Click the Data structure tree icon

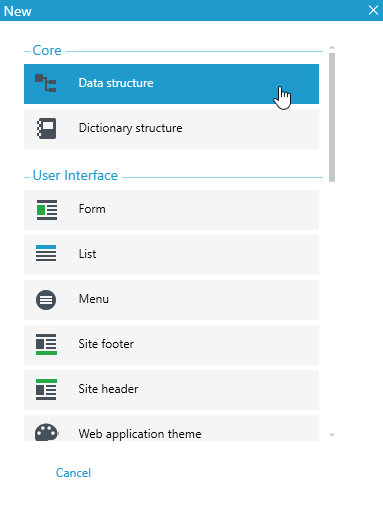(46, 83)
